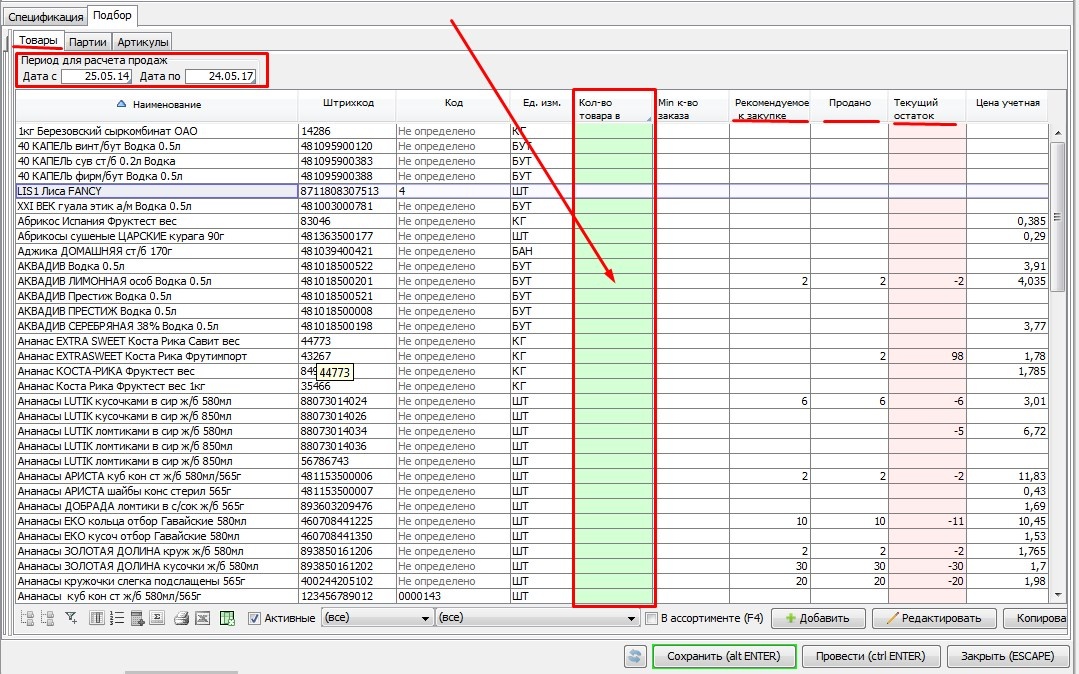Click the calculator icon in table toolbar
Screen dimensions: 1079x674
[x=137, y=618]
